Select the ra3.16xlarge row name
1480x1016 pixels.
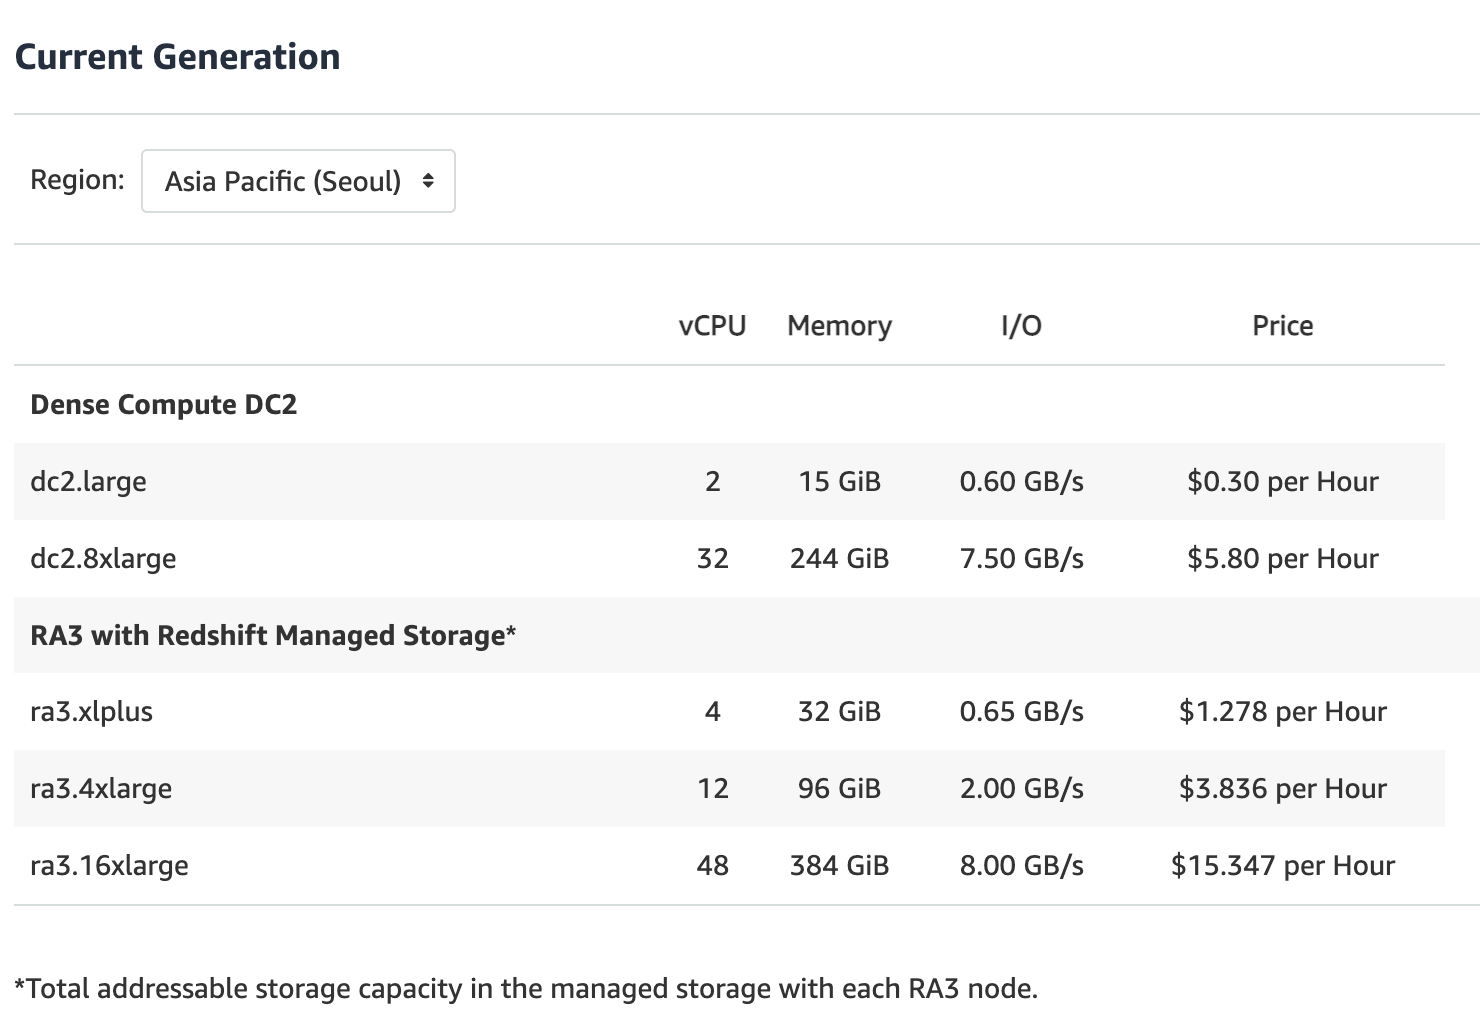tap(109, 866)
